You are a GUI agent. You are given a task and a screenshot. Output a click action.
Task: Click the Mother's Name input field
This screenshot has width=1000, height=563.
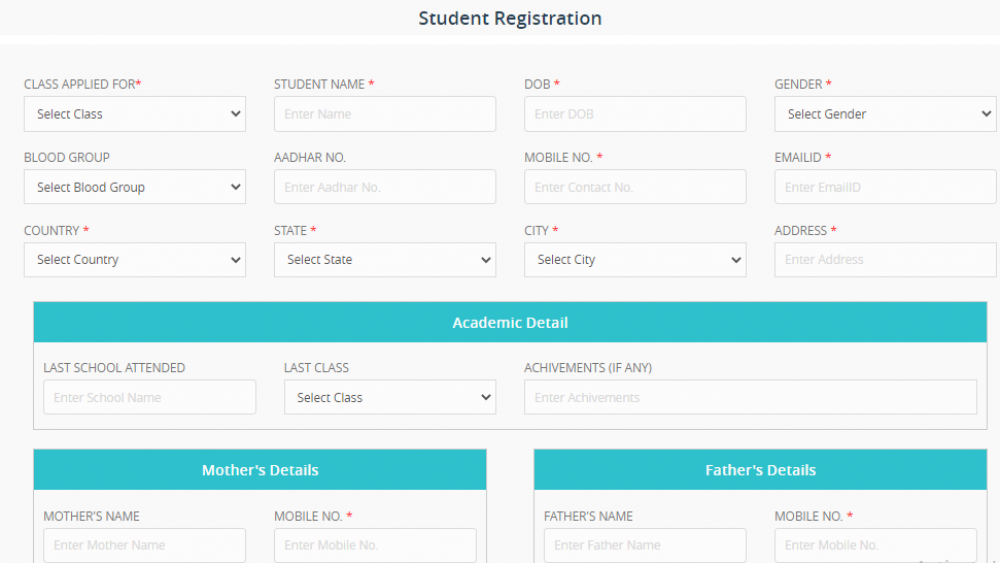[144, 545]
